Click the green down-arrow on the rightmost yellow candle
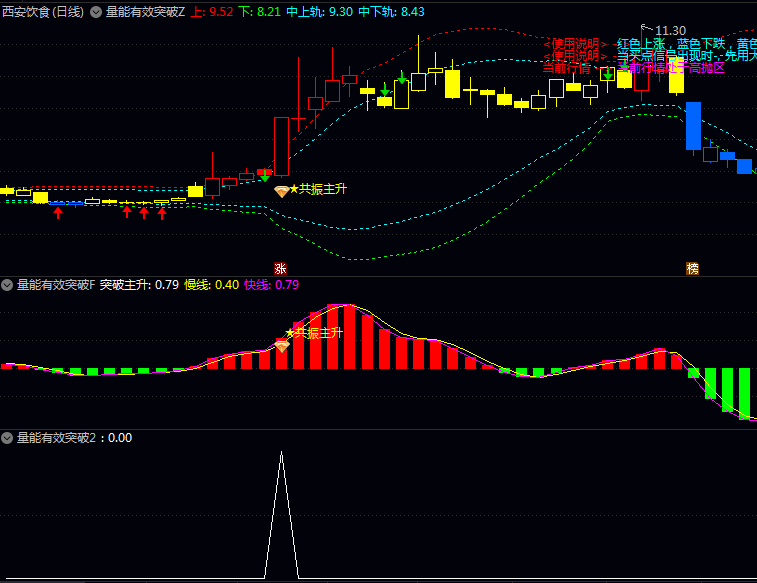Viewport: 757px width, 583px height. point(607,76)
